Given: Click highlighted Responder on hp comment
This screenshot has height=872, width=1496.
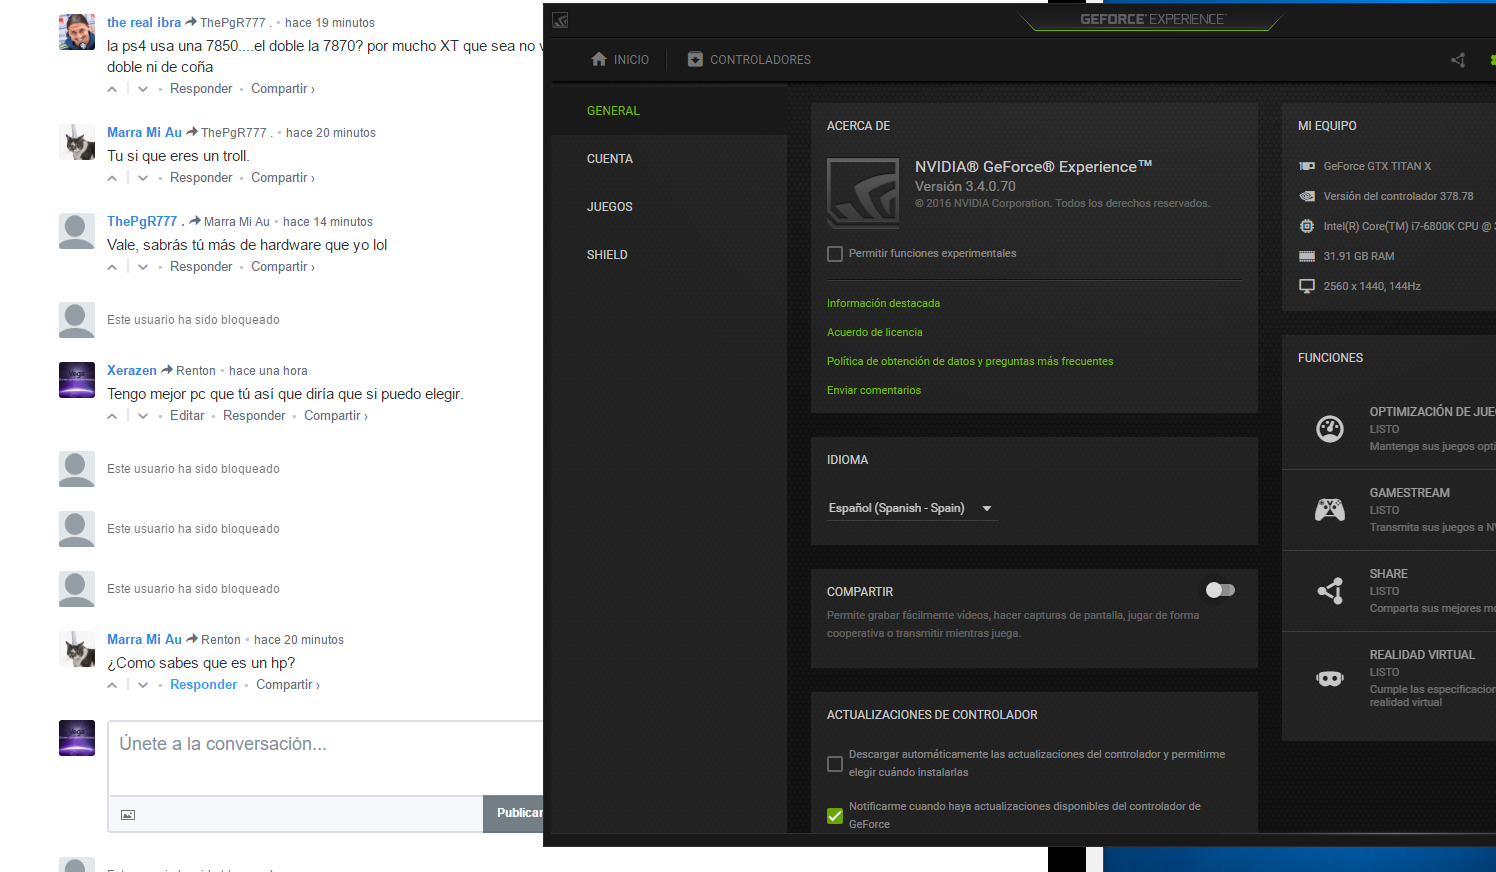Looking at the screenshot, I should (x=204, y=685).
